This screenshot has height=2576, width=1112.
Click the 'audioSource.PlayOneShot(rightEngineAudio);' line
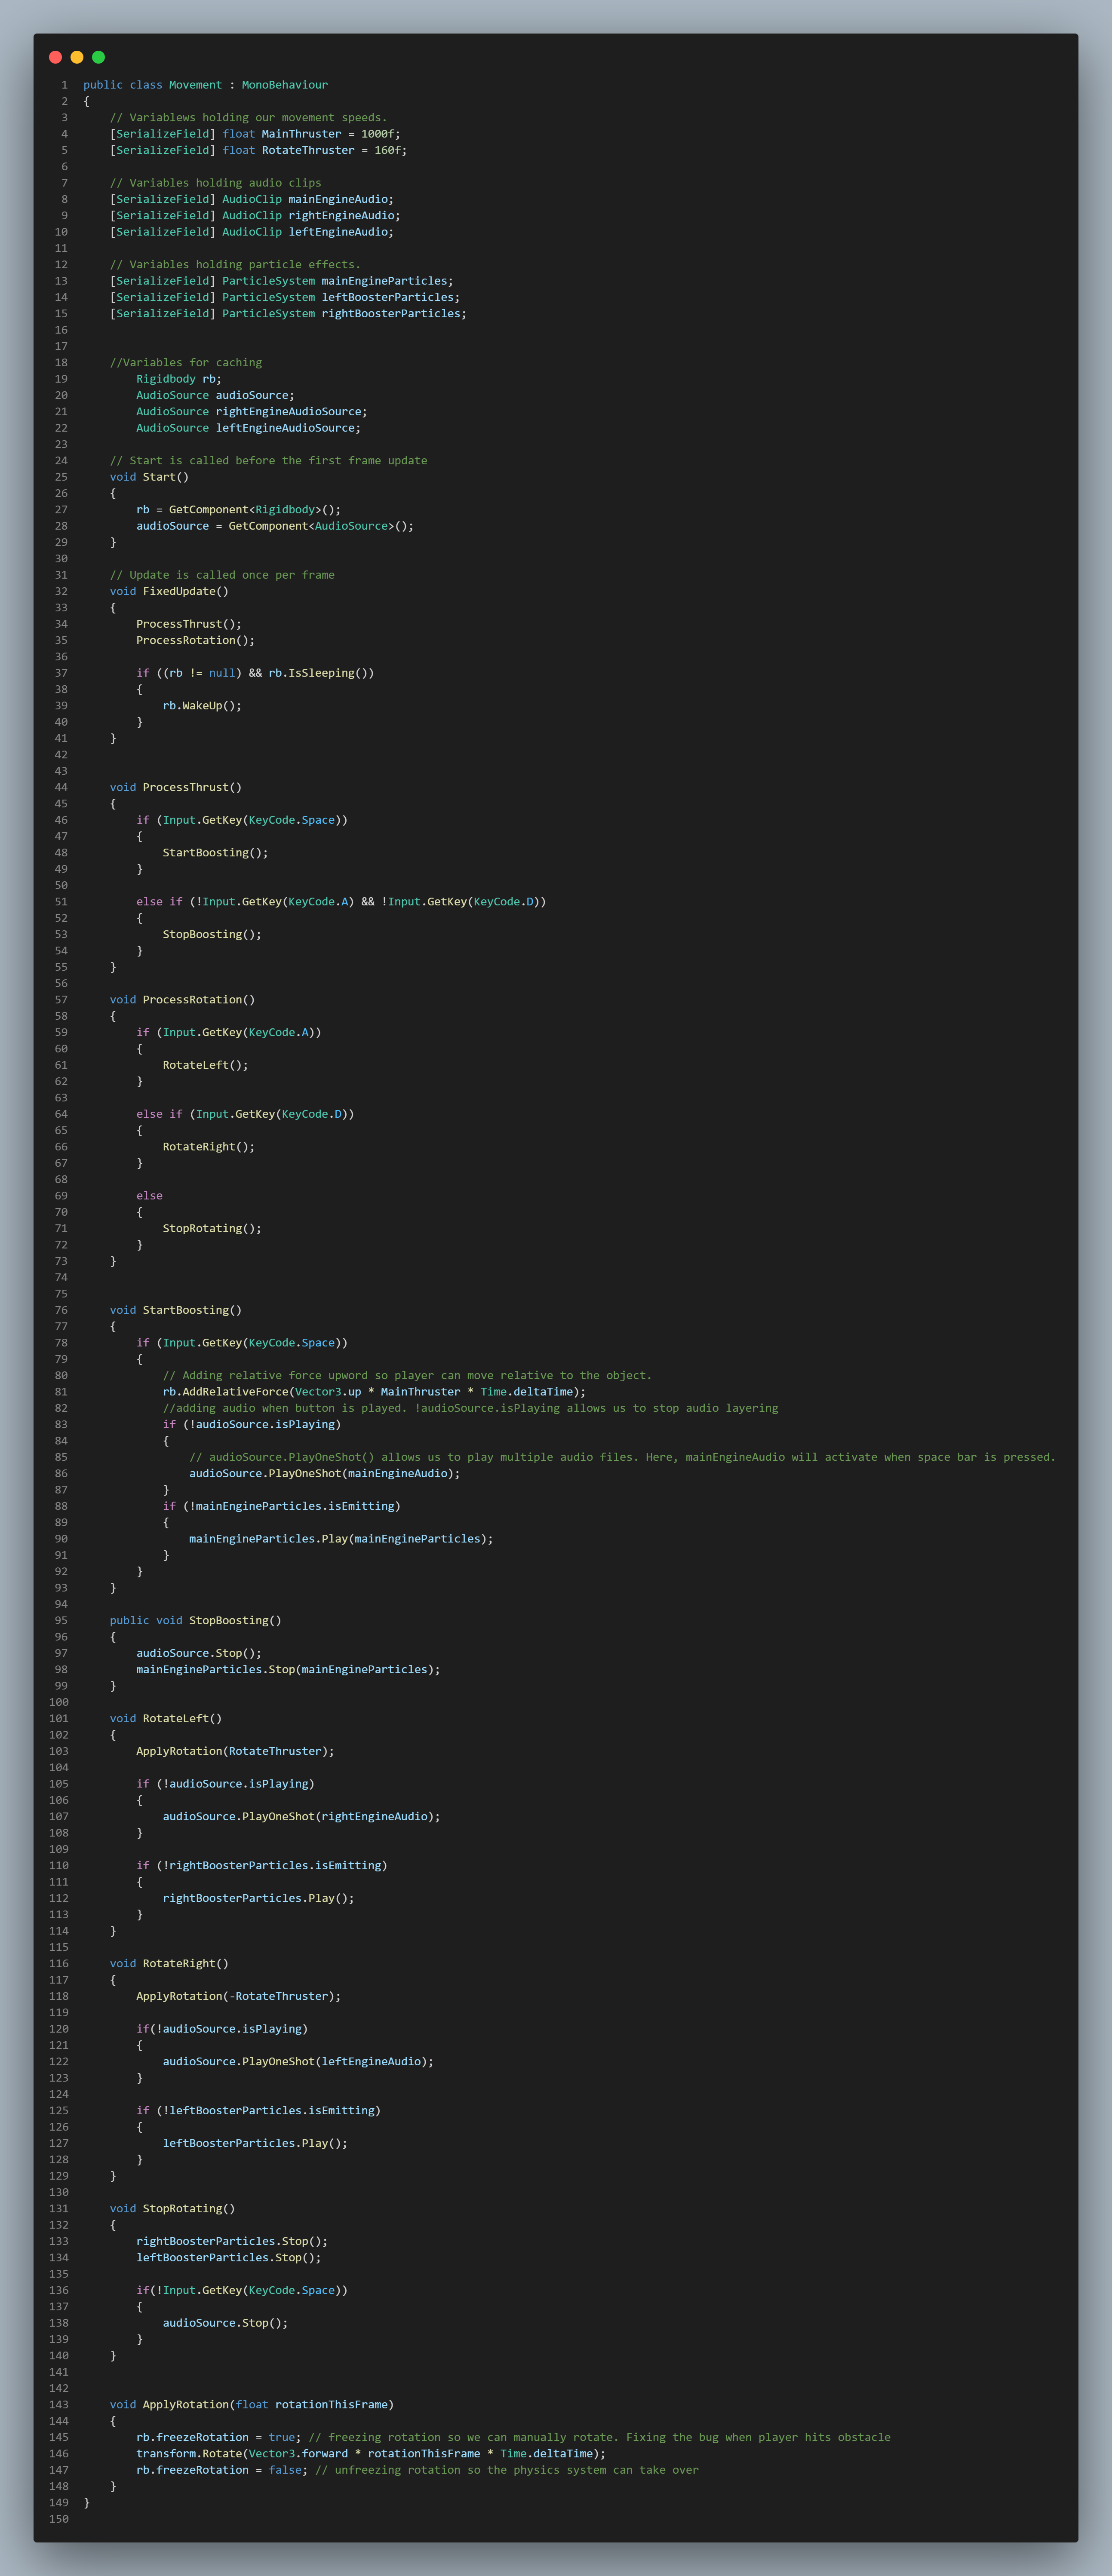pyautogui.click(x=301, y=1817)
